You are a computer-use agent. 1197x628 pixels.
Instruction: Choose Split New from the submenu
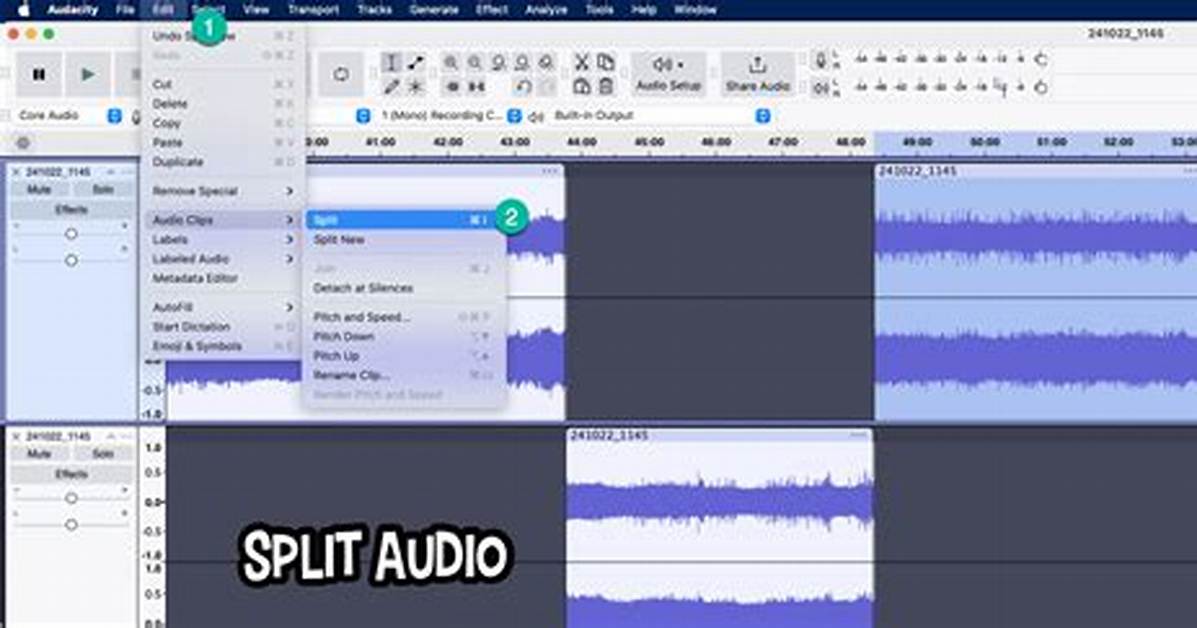pos(405,240)
